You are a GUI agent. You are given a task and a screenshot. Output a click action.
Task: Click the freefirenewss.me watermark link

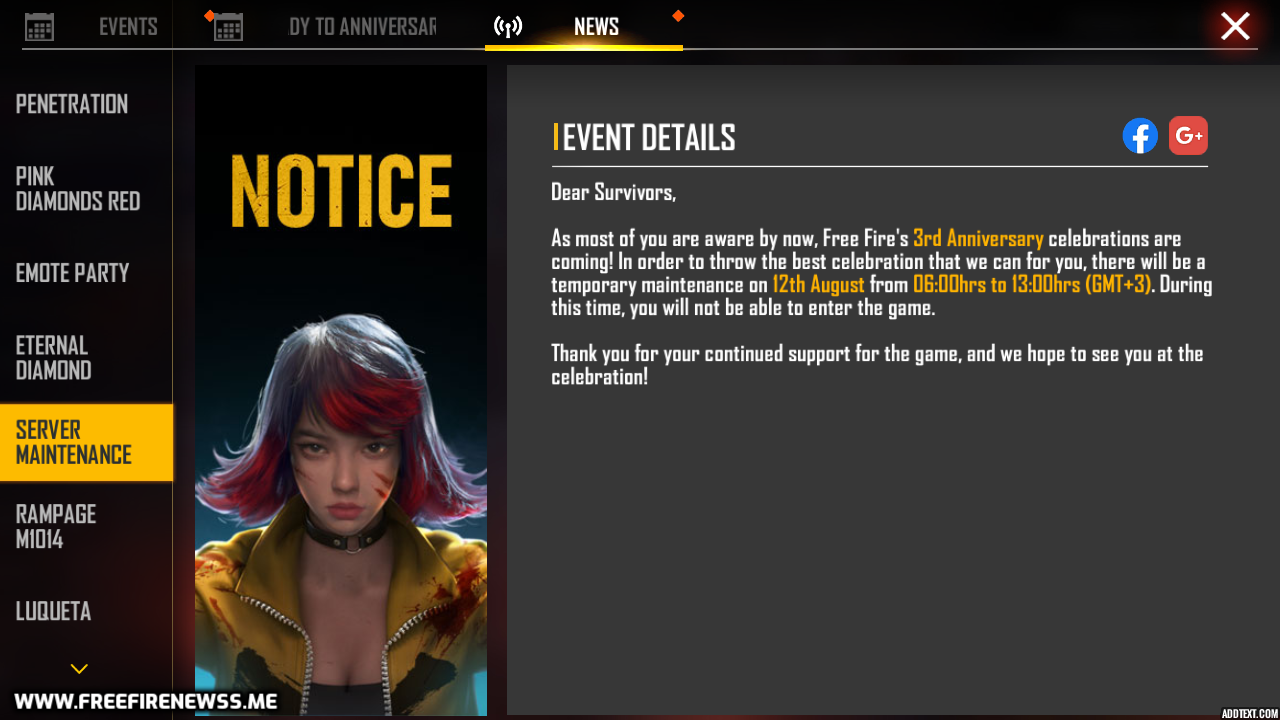[146, 701]
